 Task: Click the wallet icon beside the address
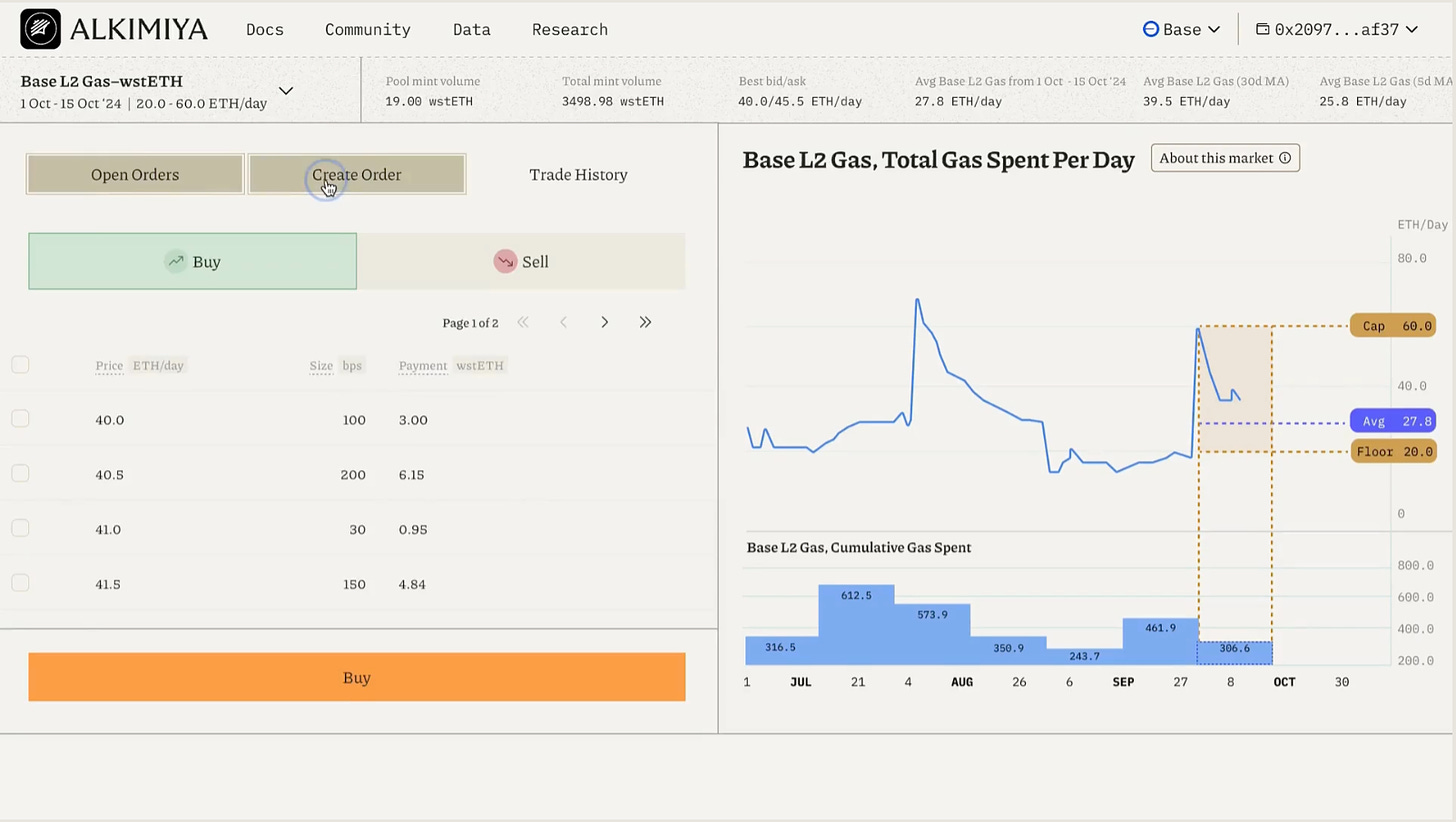(x=1262, y=30)
